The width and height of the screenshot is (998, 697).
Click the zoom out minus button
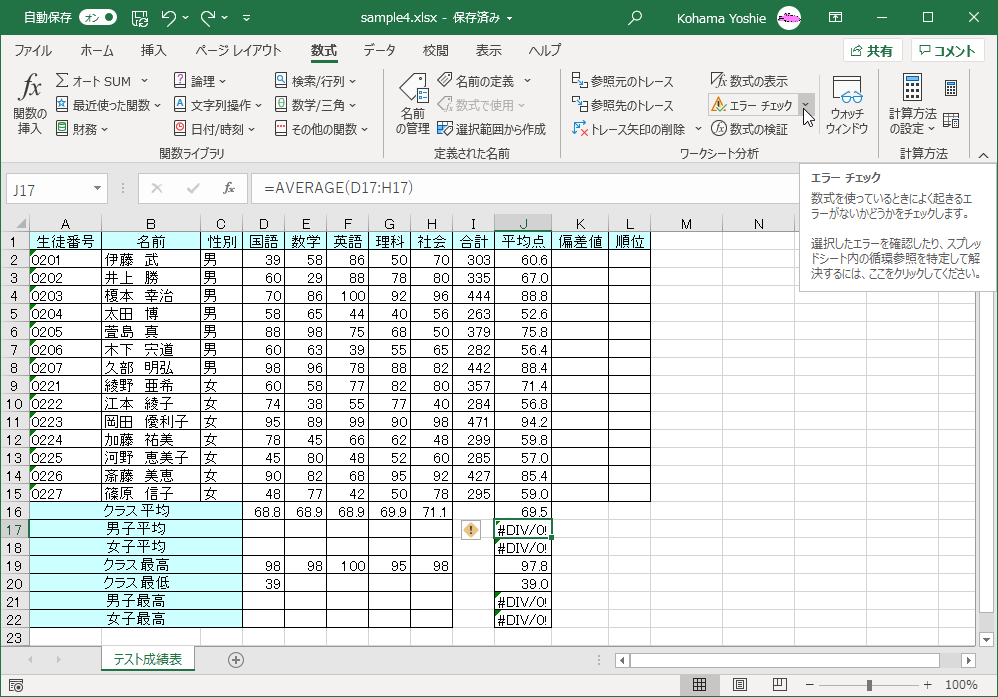point(810,685)
